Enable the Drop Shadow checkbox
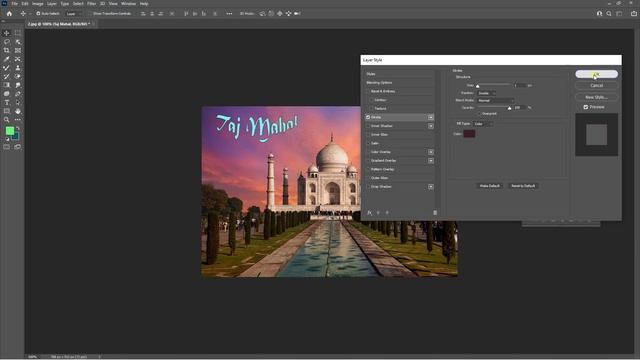 368,187
